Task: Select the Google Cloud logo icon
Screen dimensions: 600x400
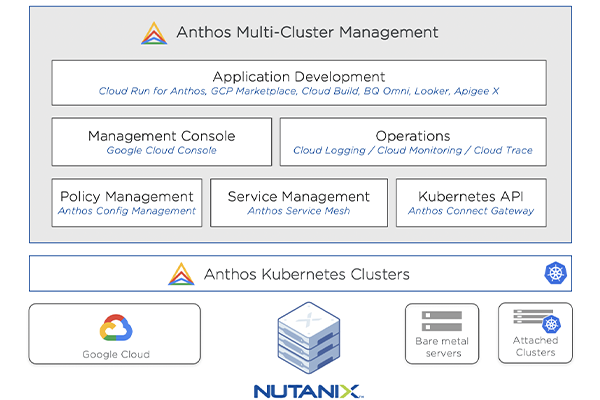Action: (115, 328)
